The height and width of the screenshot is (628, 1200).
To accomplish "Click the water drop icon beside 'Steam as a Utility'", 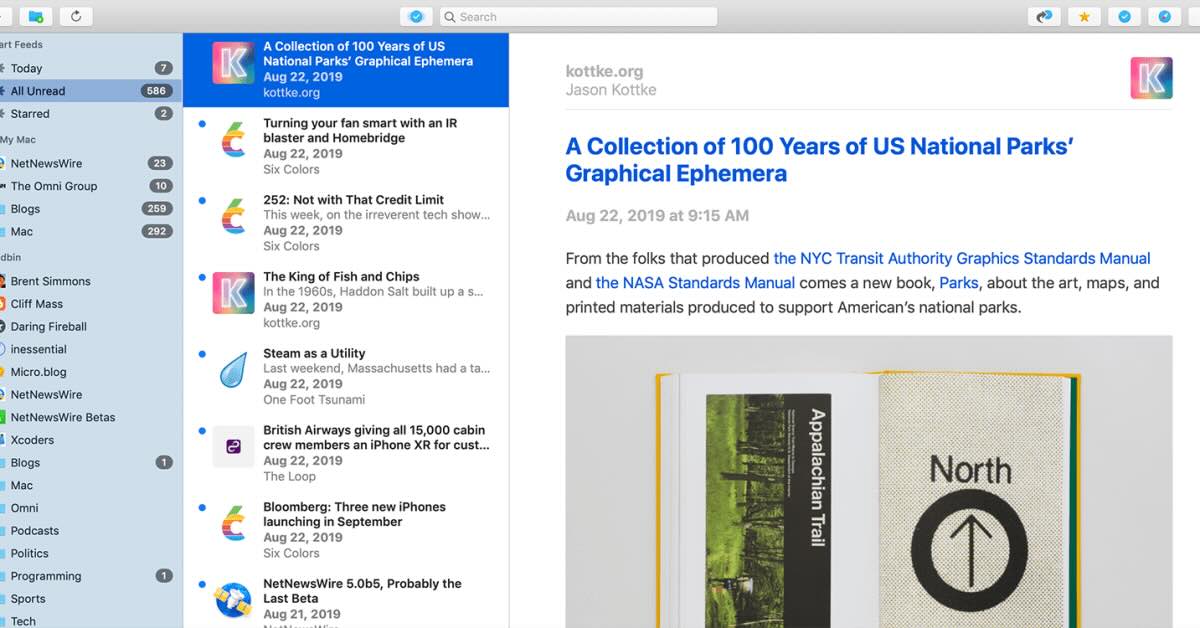I will tap(233, 370).
